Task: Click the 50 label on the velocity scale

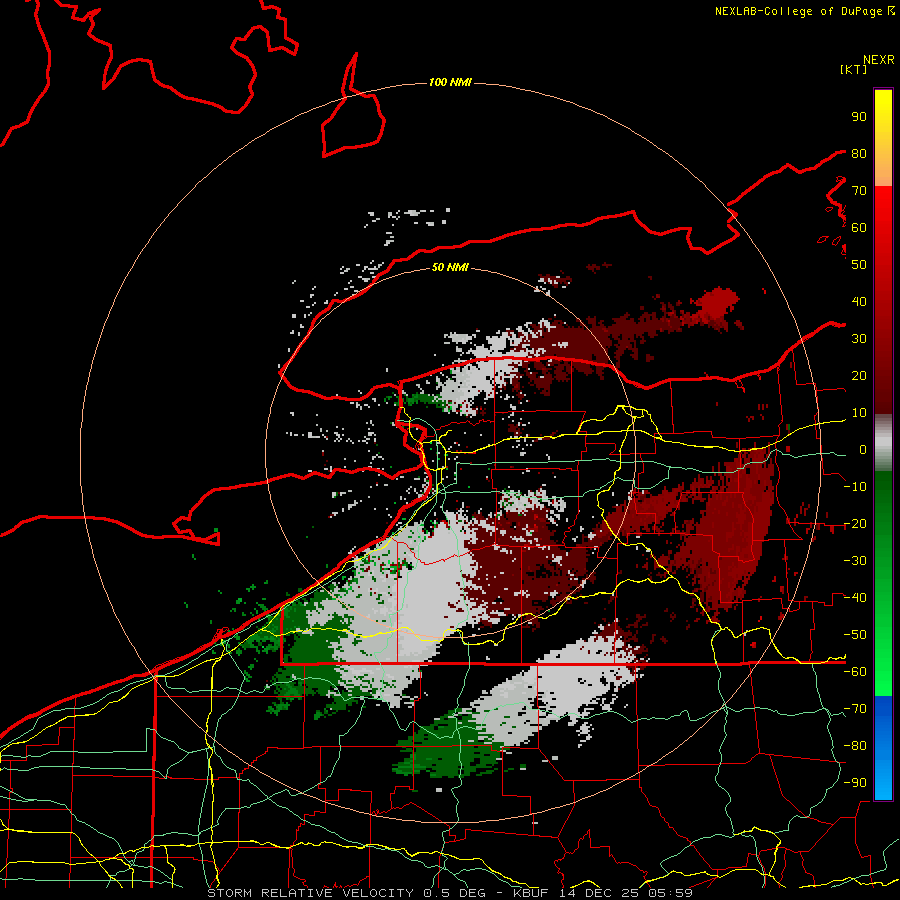Action: (859, 265)
